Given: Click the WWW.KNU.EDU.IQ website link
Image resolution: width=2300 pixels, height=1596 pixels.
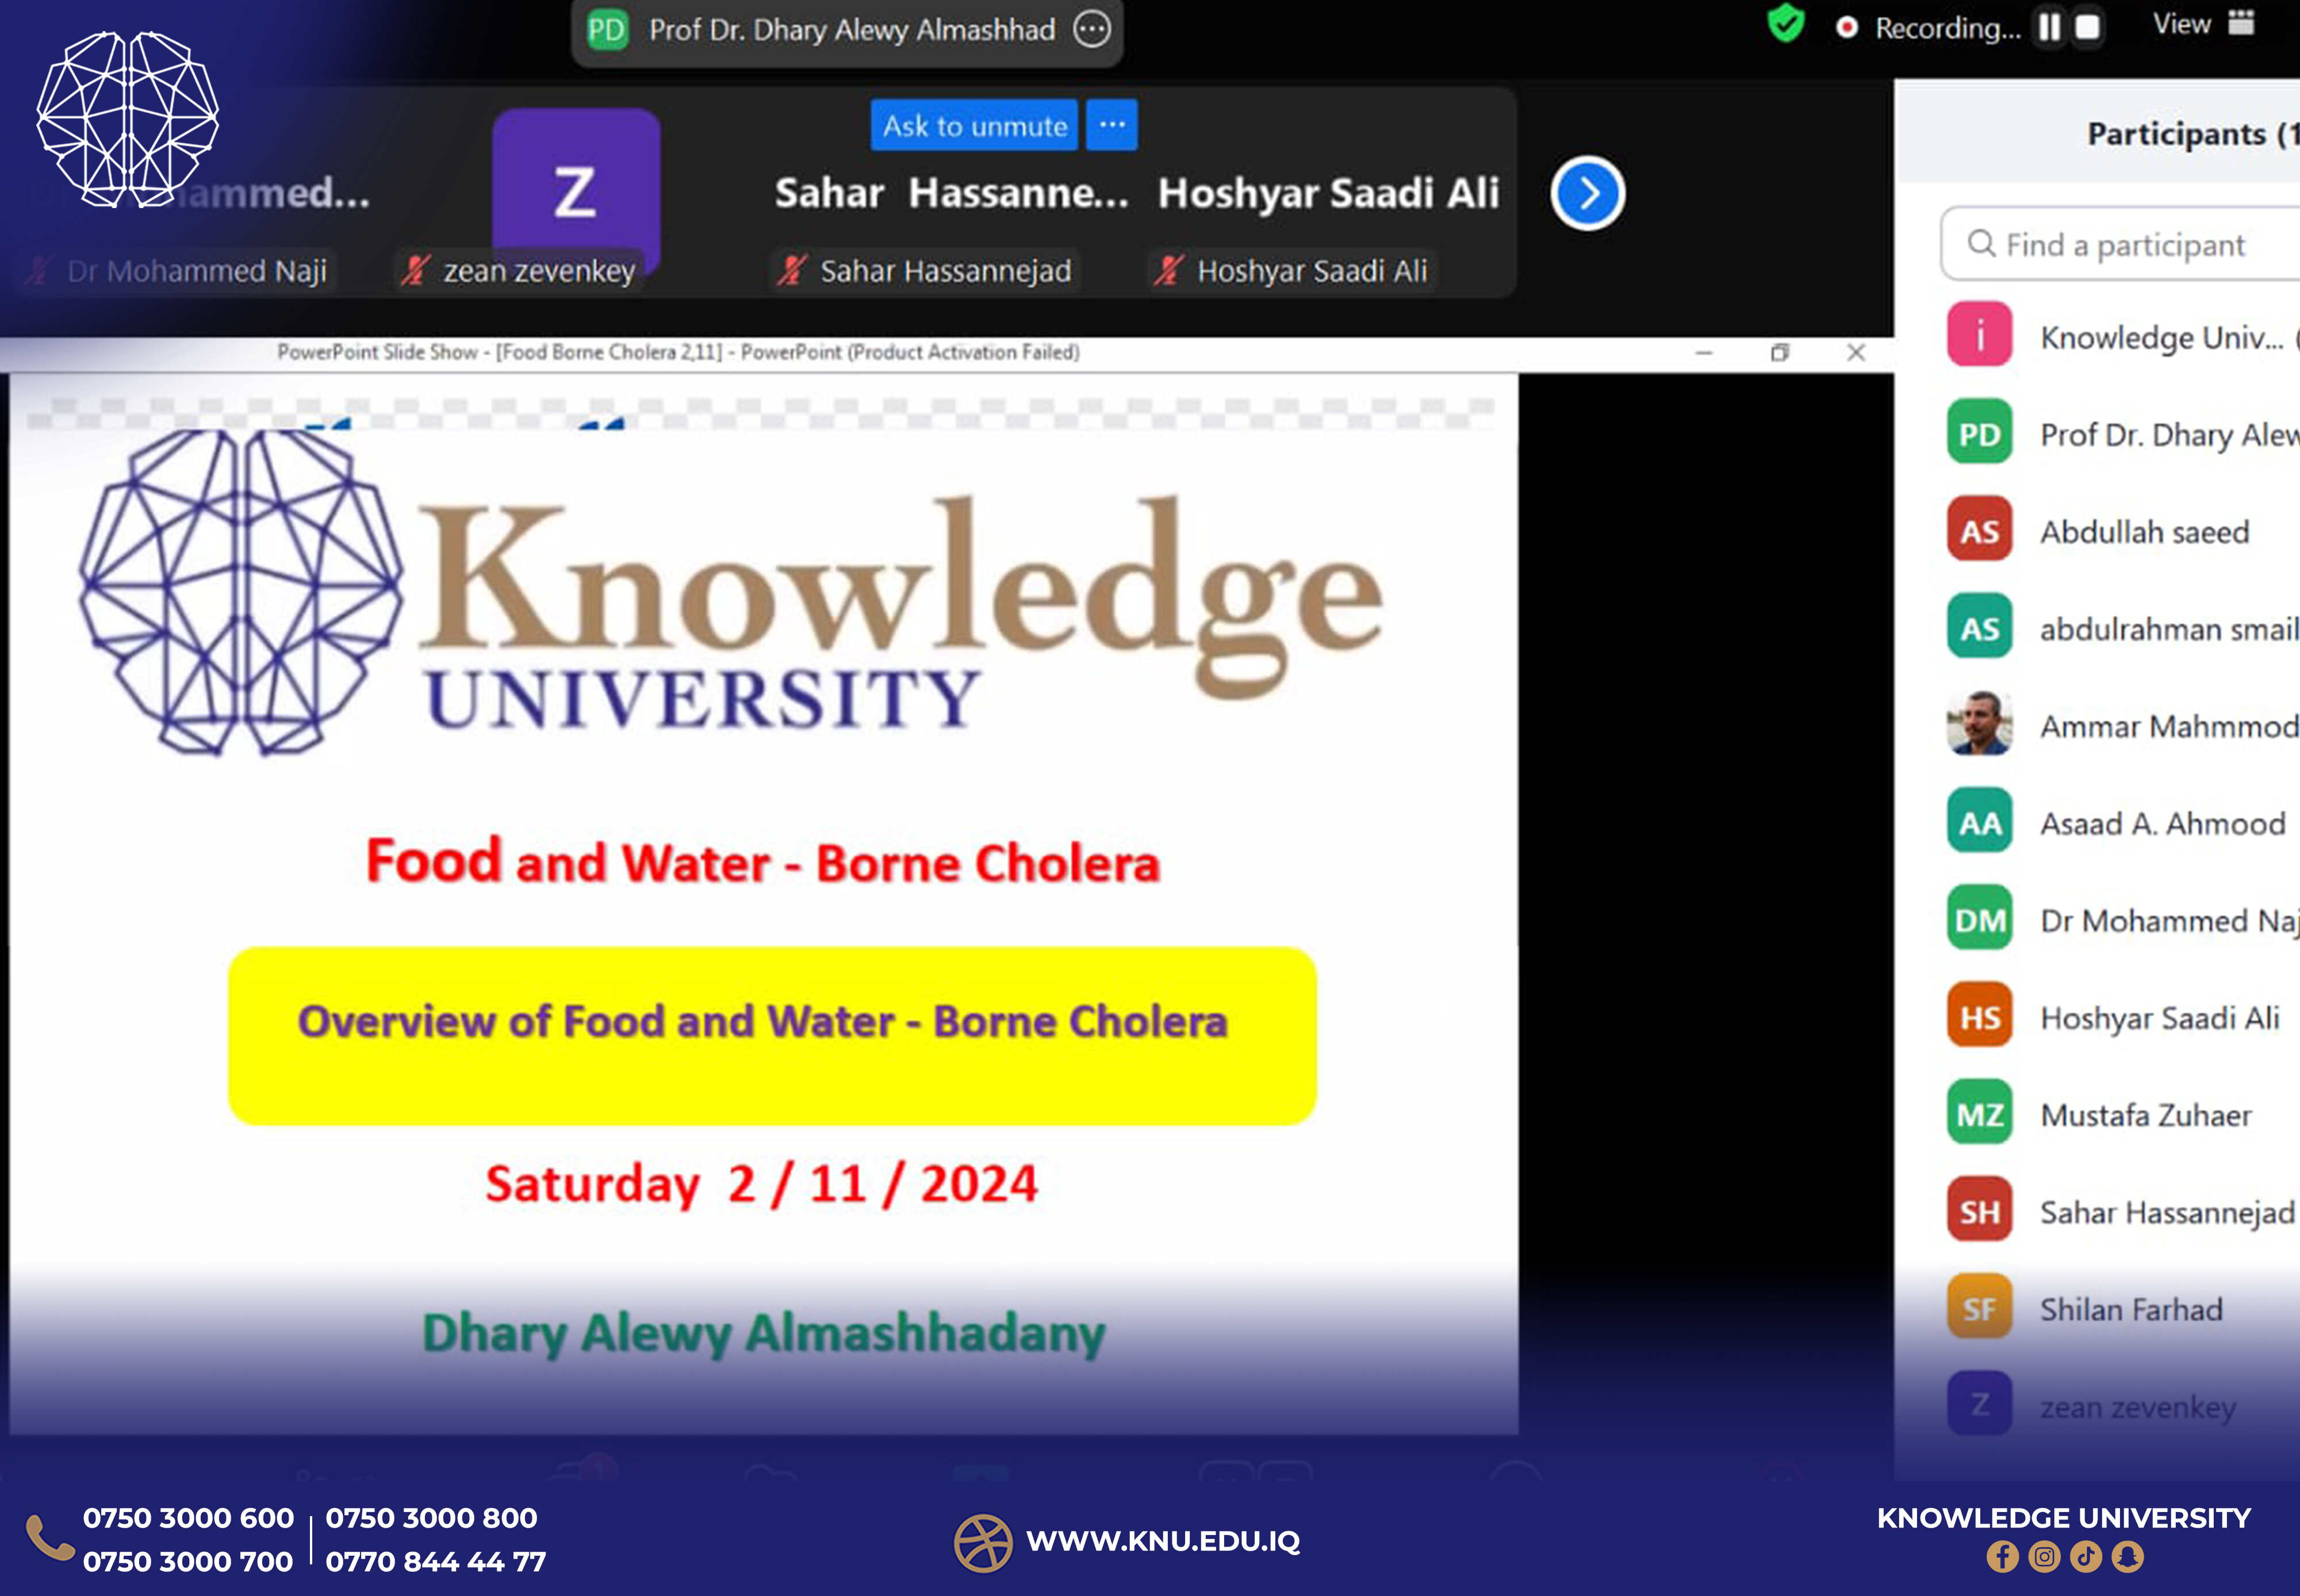Looking at the screenshot, I should (1163, 1541).
